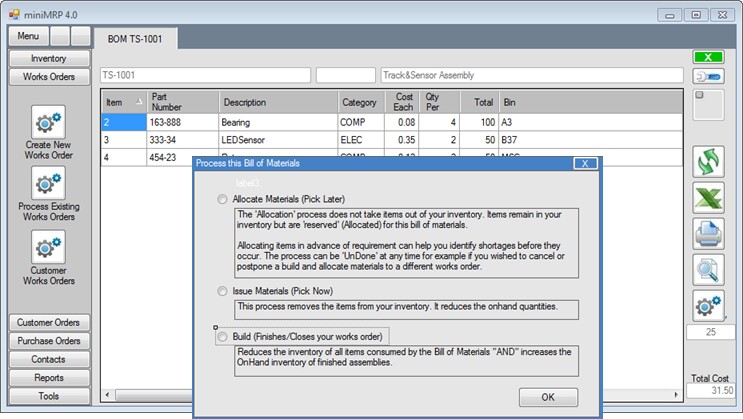This screenshot has height=419, width=743.
Task: Click the green refresh arrows icon
Action: (x=709, y=162)
